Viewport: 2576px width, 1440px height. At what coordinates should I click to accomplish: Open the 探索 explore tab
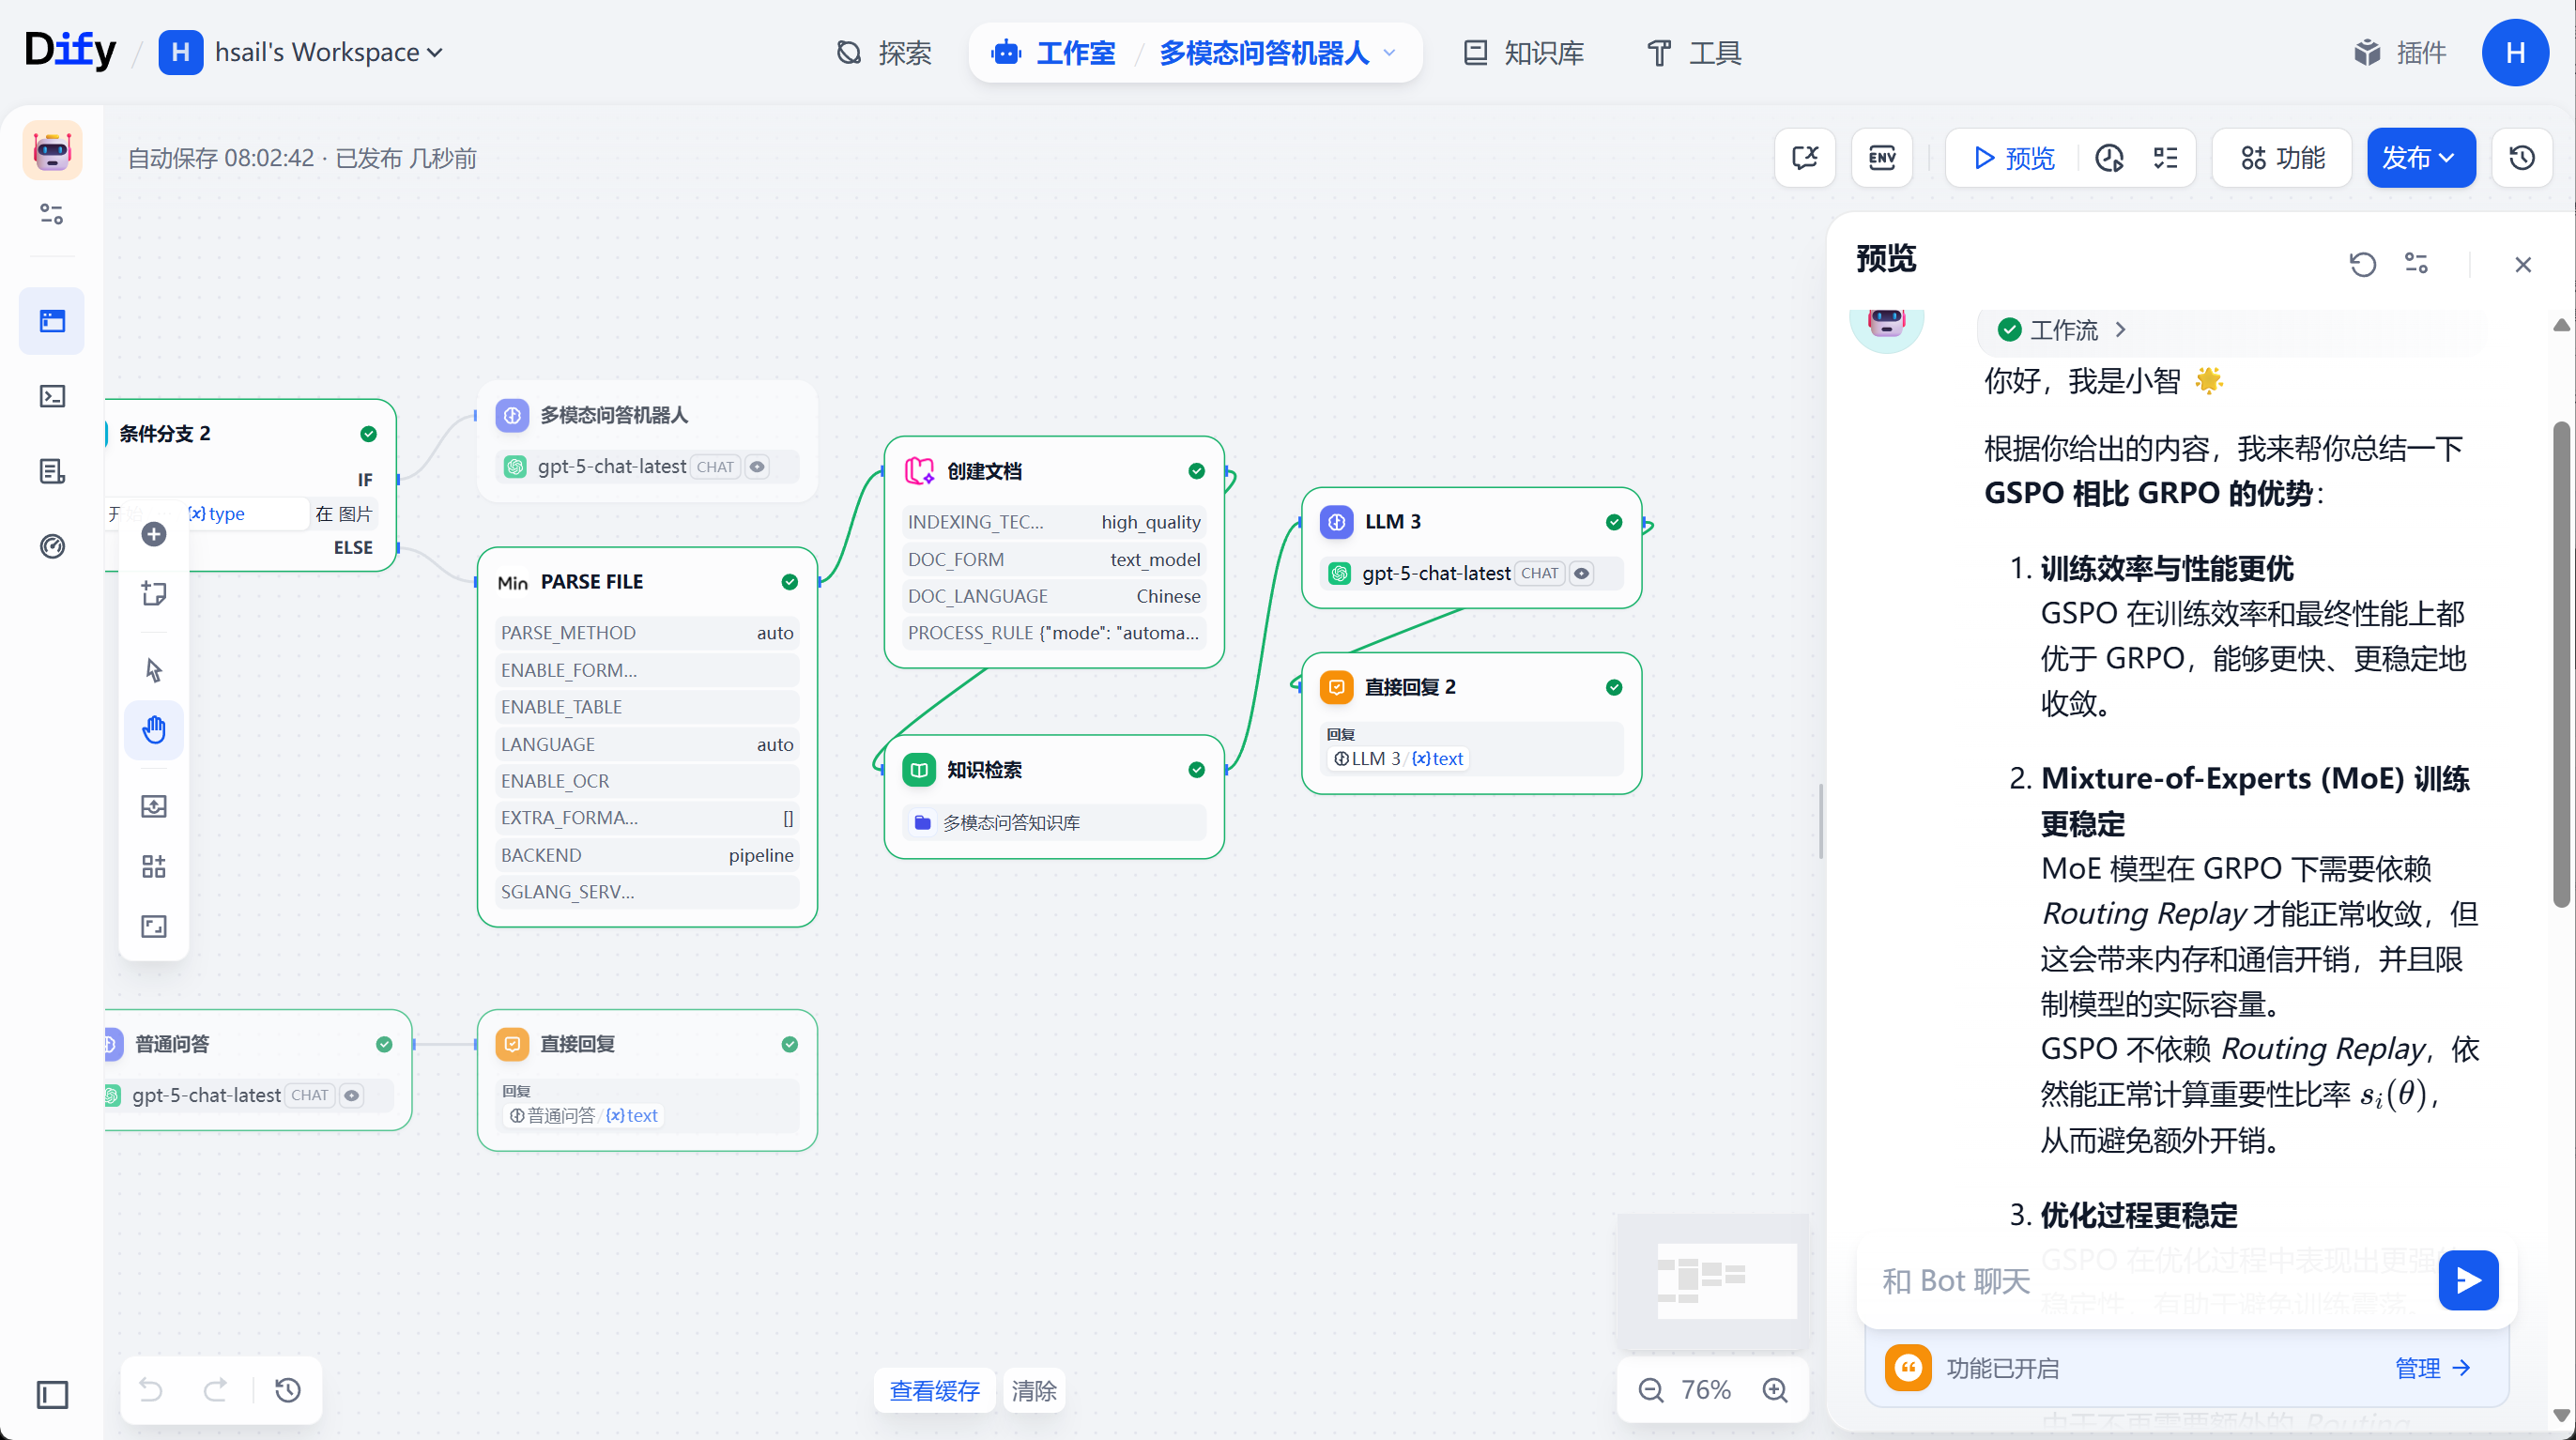(884, 52)
